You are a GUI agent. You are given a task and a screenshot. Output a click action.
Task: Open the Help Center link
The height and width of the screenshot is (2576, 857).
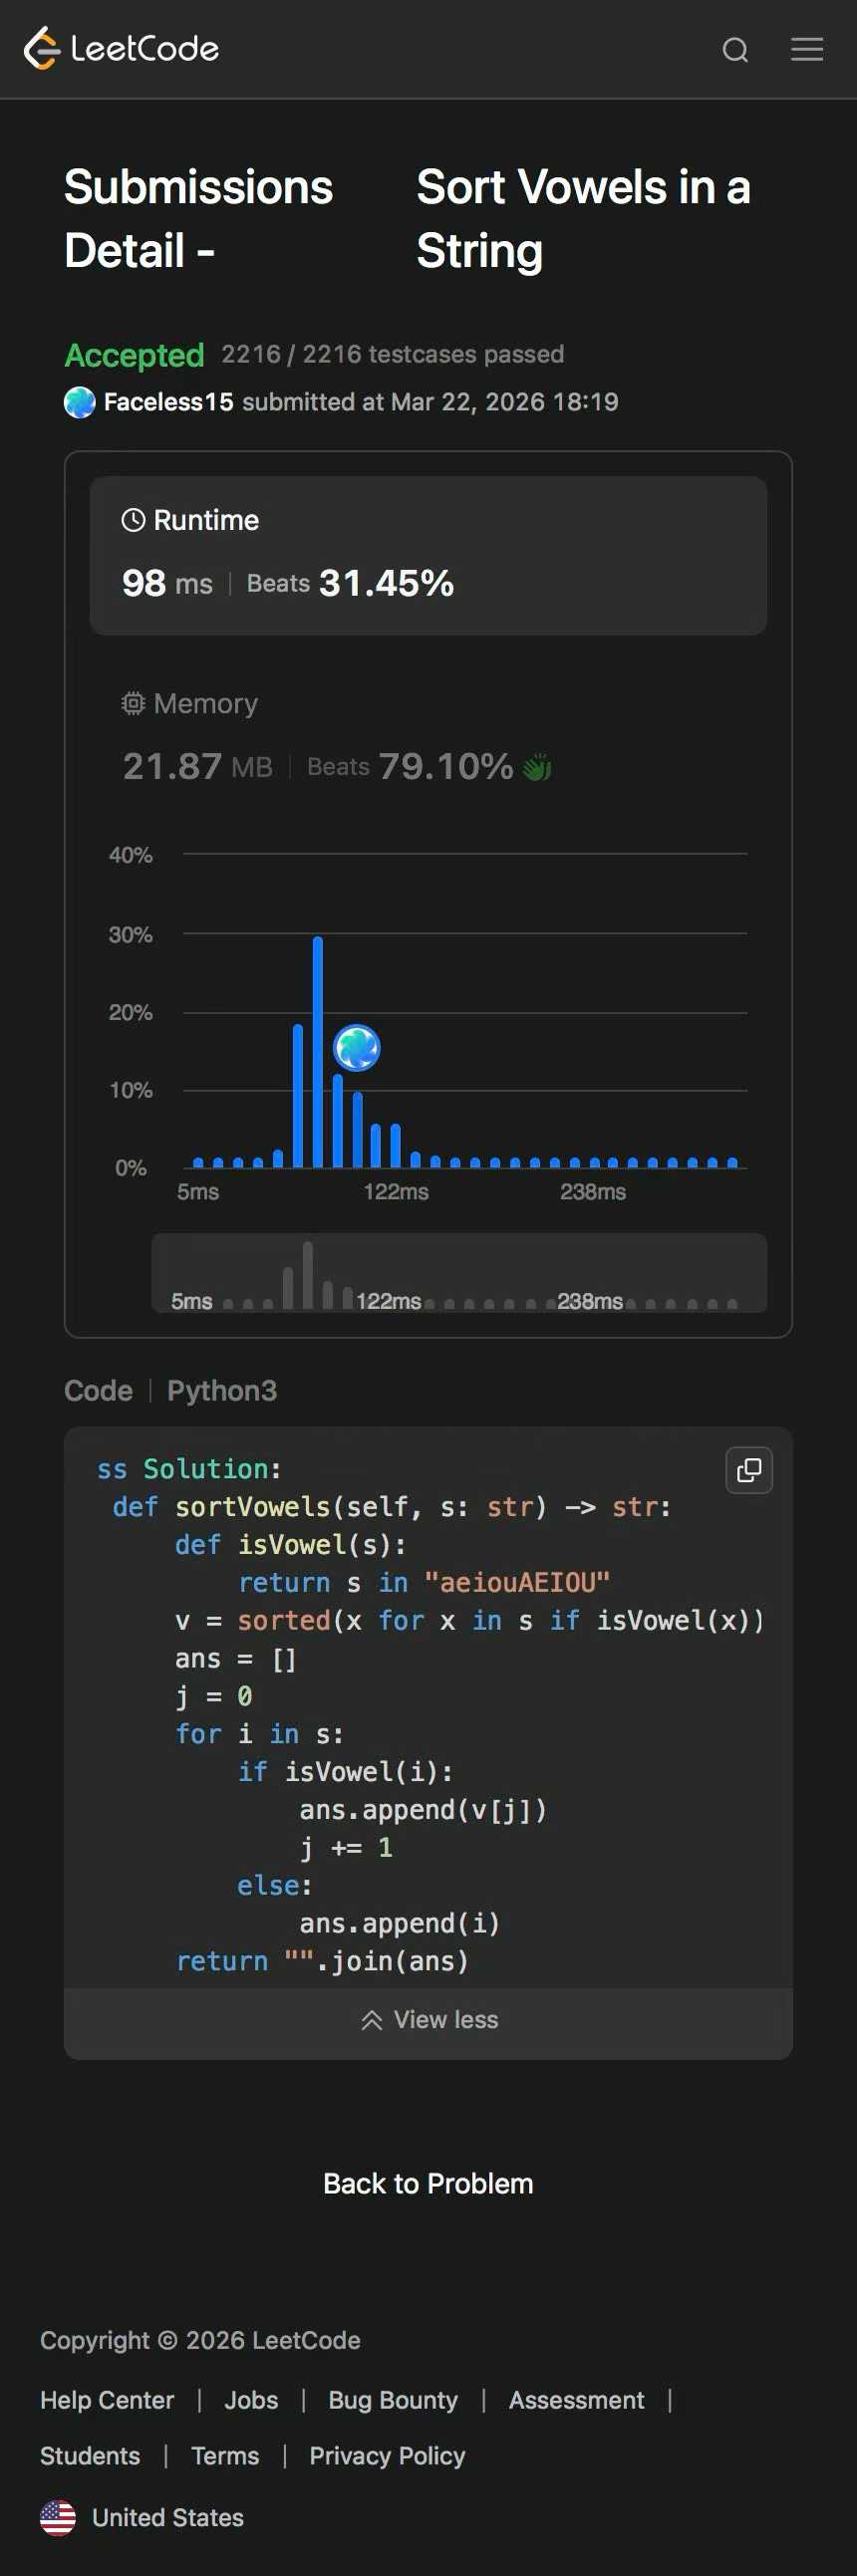(x=107, y=2399)
